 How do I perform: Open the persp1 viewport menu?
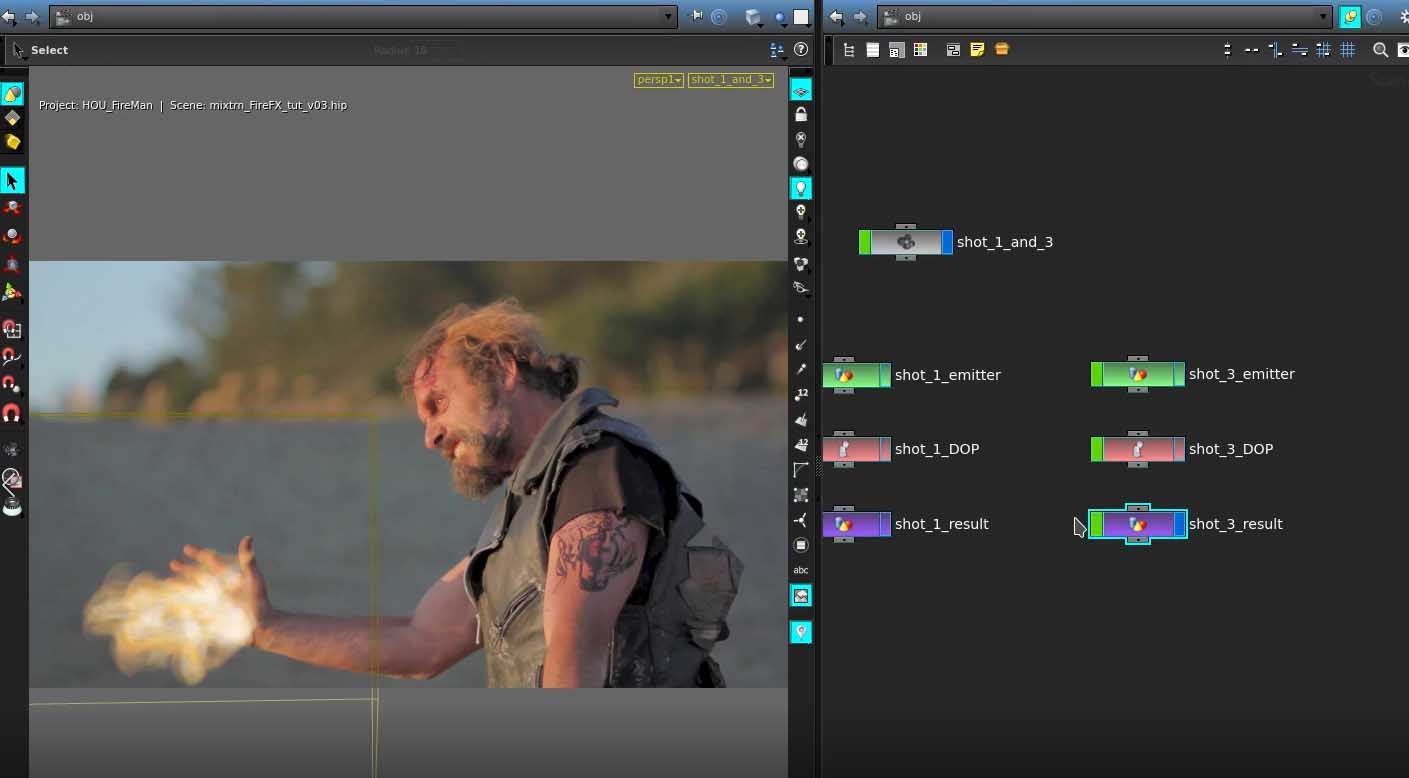(659, 80)
